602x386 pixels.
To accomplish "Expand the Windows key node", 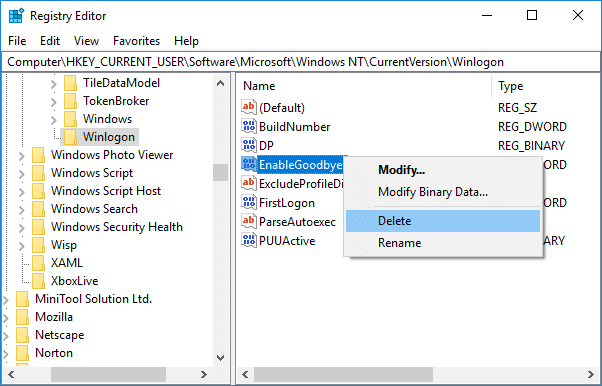I will pos(54,120).
